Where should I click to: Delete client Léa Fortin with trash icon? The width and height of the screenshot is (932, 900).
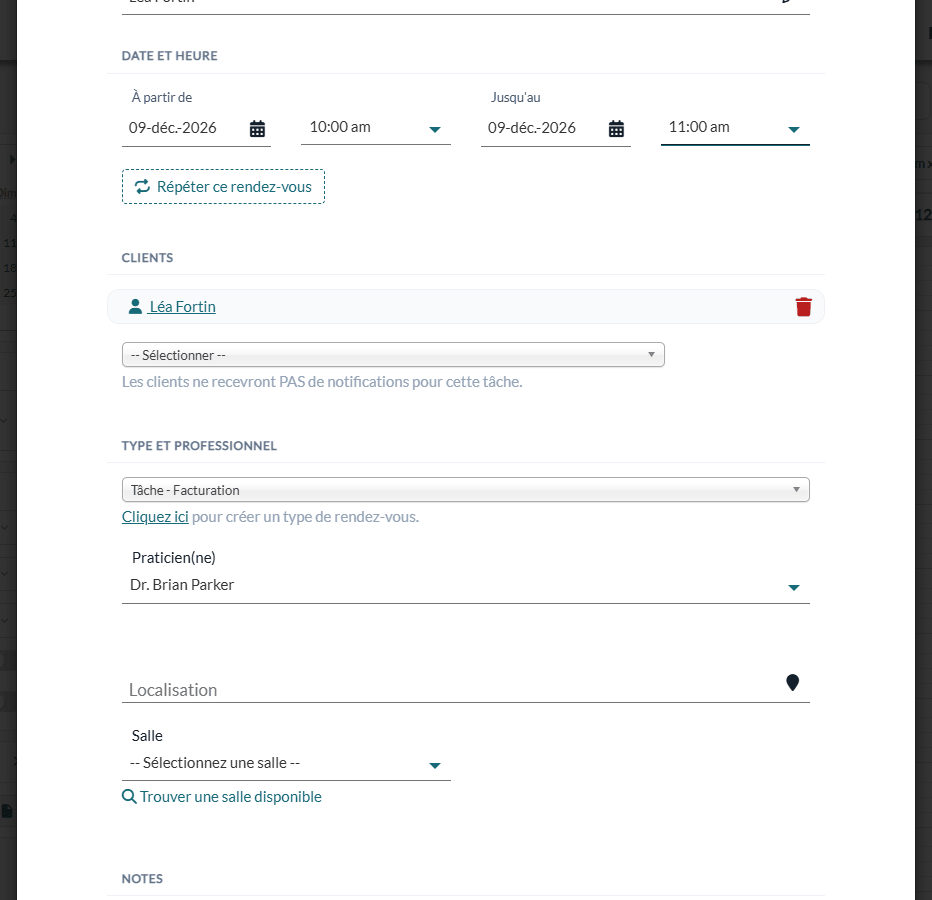tap(804, 307)
